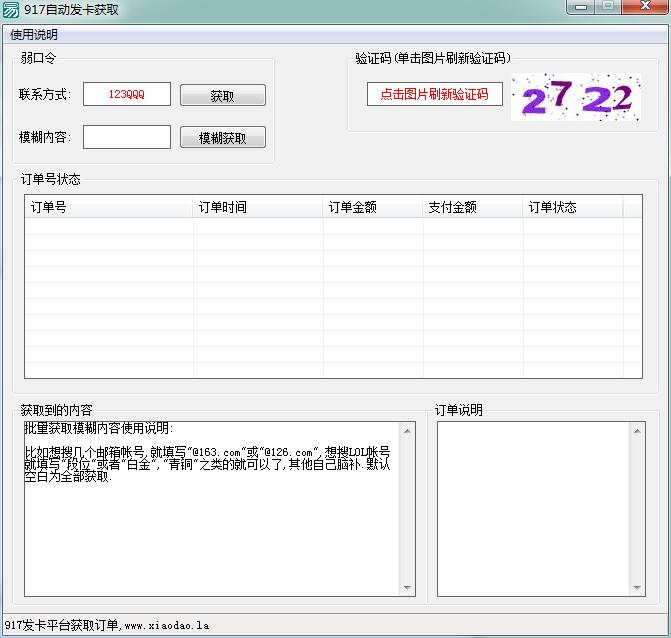Click the 模糊获取 button
The width and height of the screenshot is (671, 638).
(x=223, y=137)
